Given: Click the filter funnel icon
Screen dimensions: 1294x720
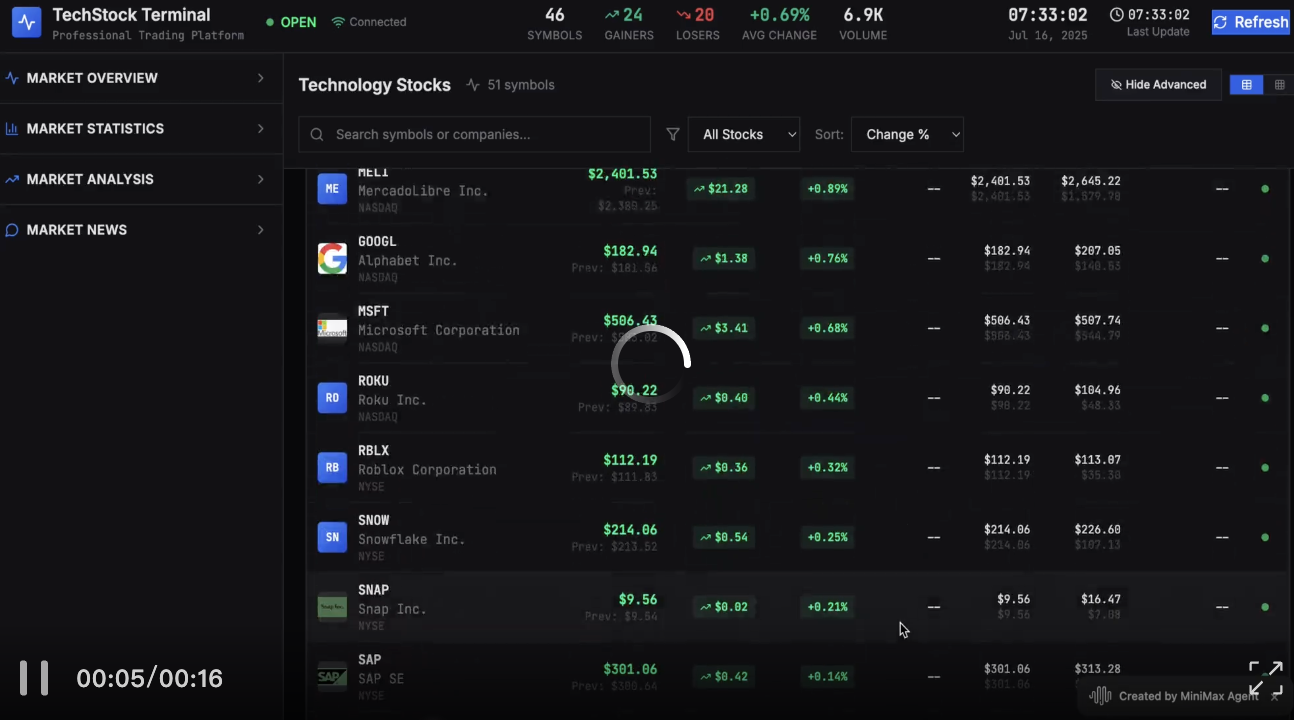Looking at the screenshot, I should tap(673, 134).
